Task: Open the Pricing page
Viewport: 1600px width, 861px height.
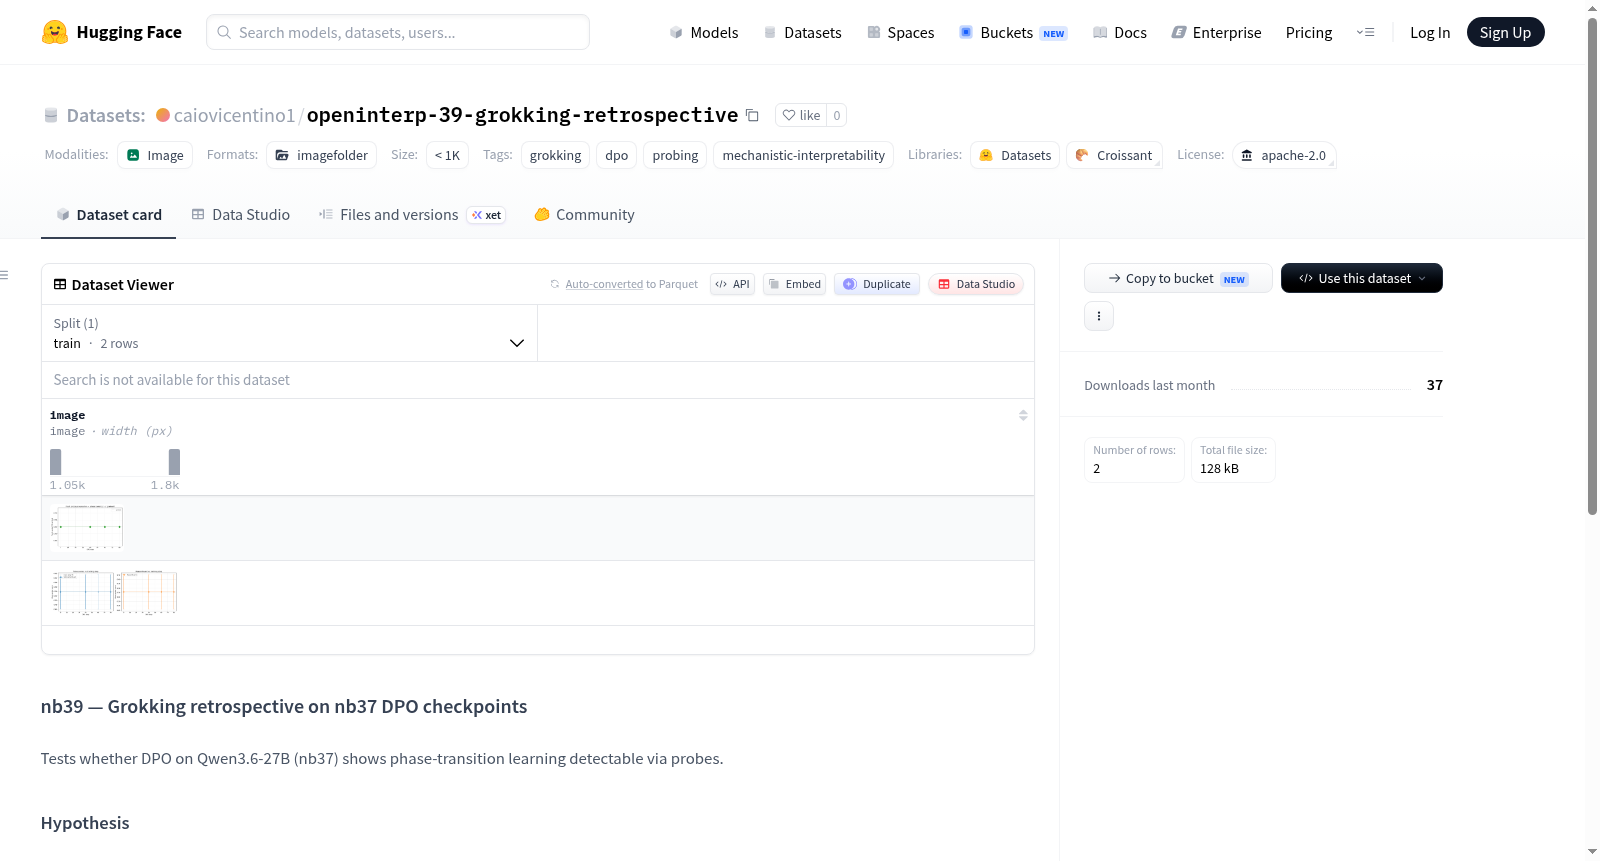Action: pos(1309,32)
